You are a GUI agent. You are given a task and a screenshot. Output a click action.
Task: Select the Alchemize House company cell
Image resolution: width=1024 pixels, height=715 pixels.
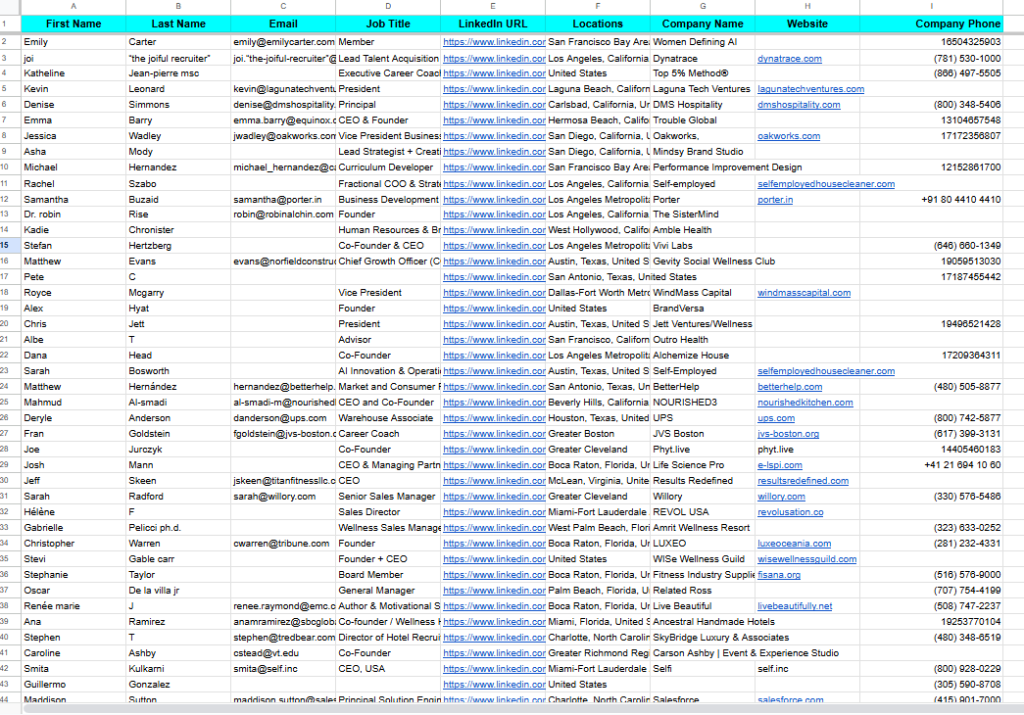point(703,355)
